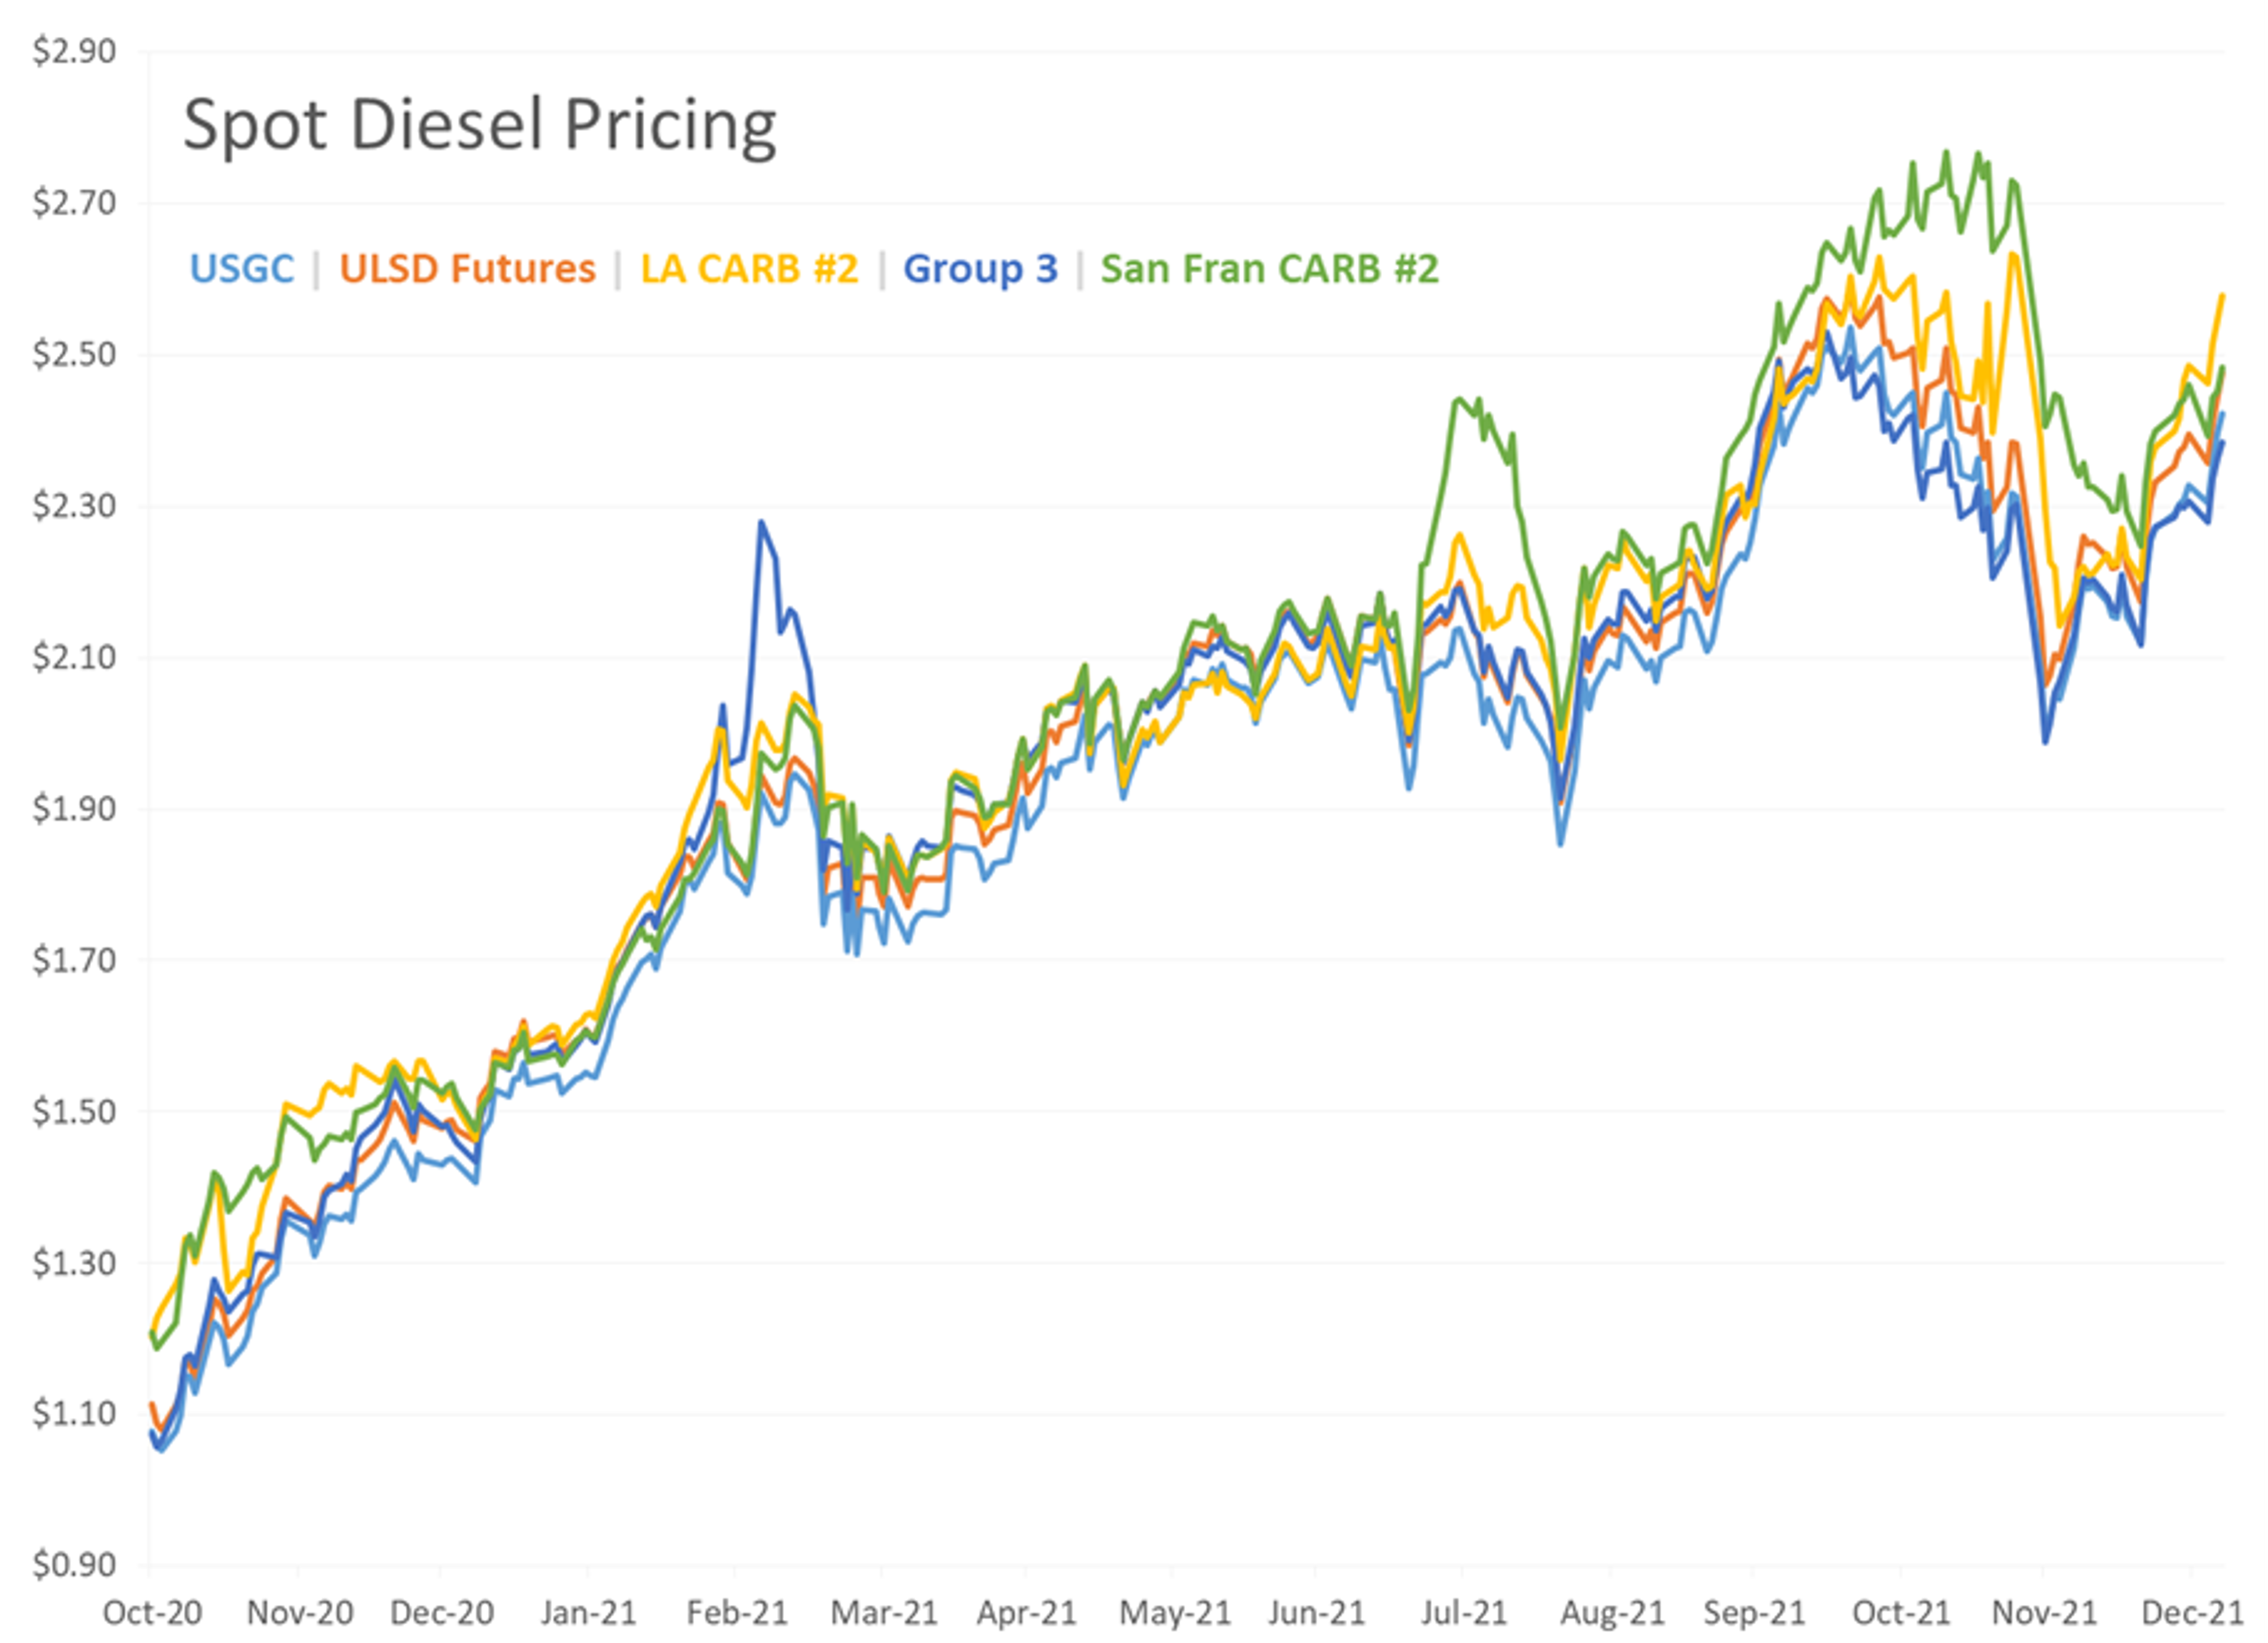Click the Mar-21 x-axis label
Viewport: 2268px width, 1643px height.
click(x=884, y=1612)
